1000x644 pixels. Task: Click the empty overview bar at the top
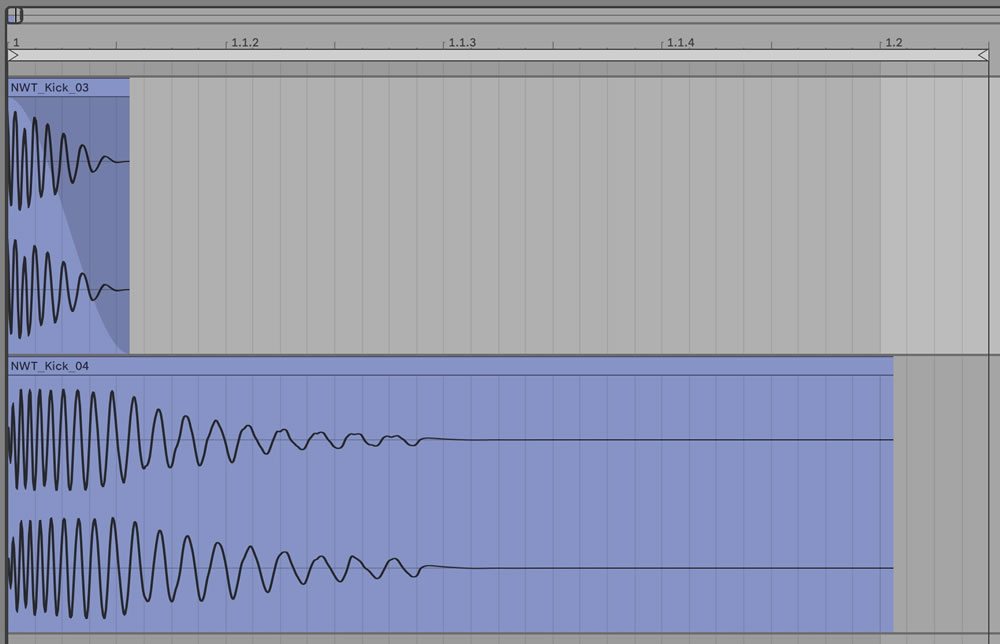500,15
